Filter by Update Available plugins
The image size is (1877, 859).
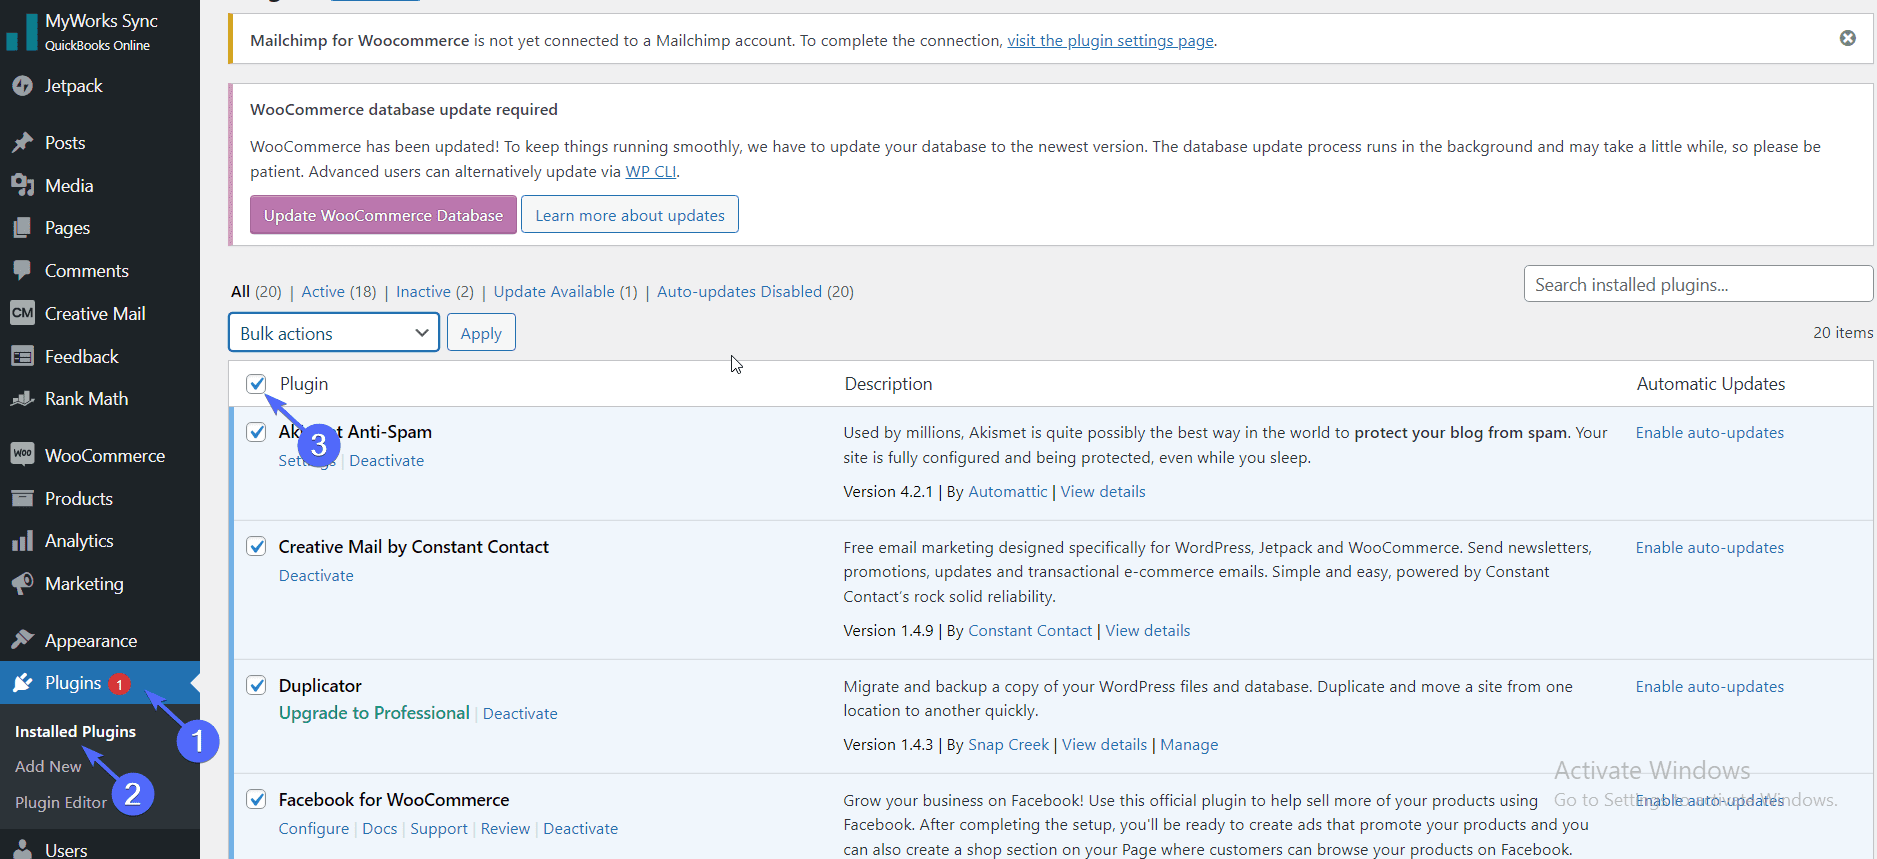point(565,291)
